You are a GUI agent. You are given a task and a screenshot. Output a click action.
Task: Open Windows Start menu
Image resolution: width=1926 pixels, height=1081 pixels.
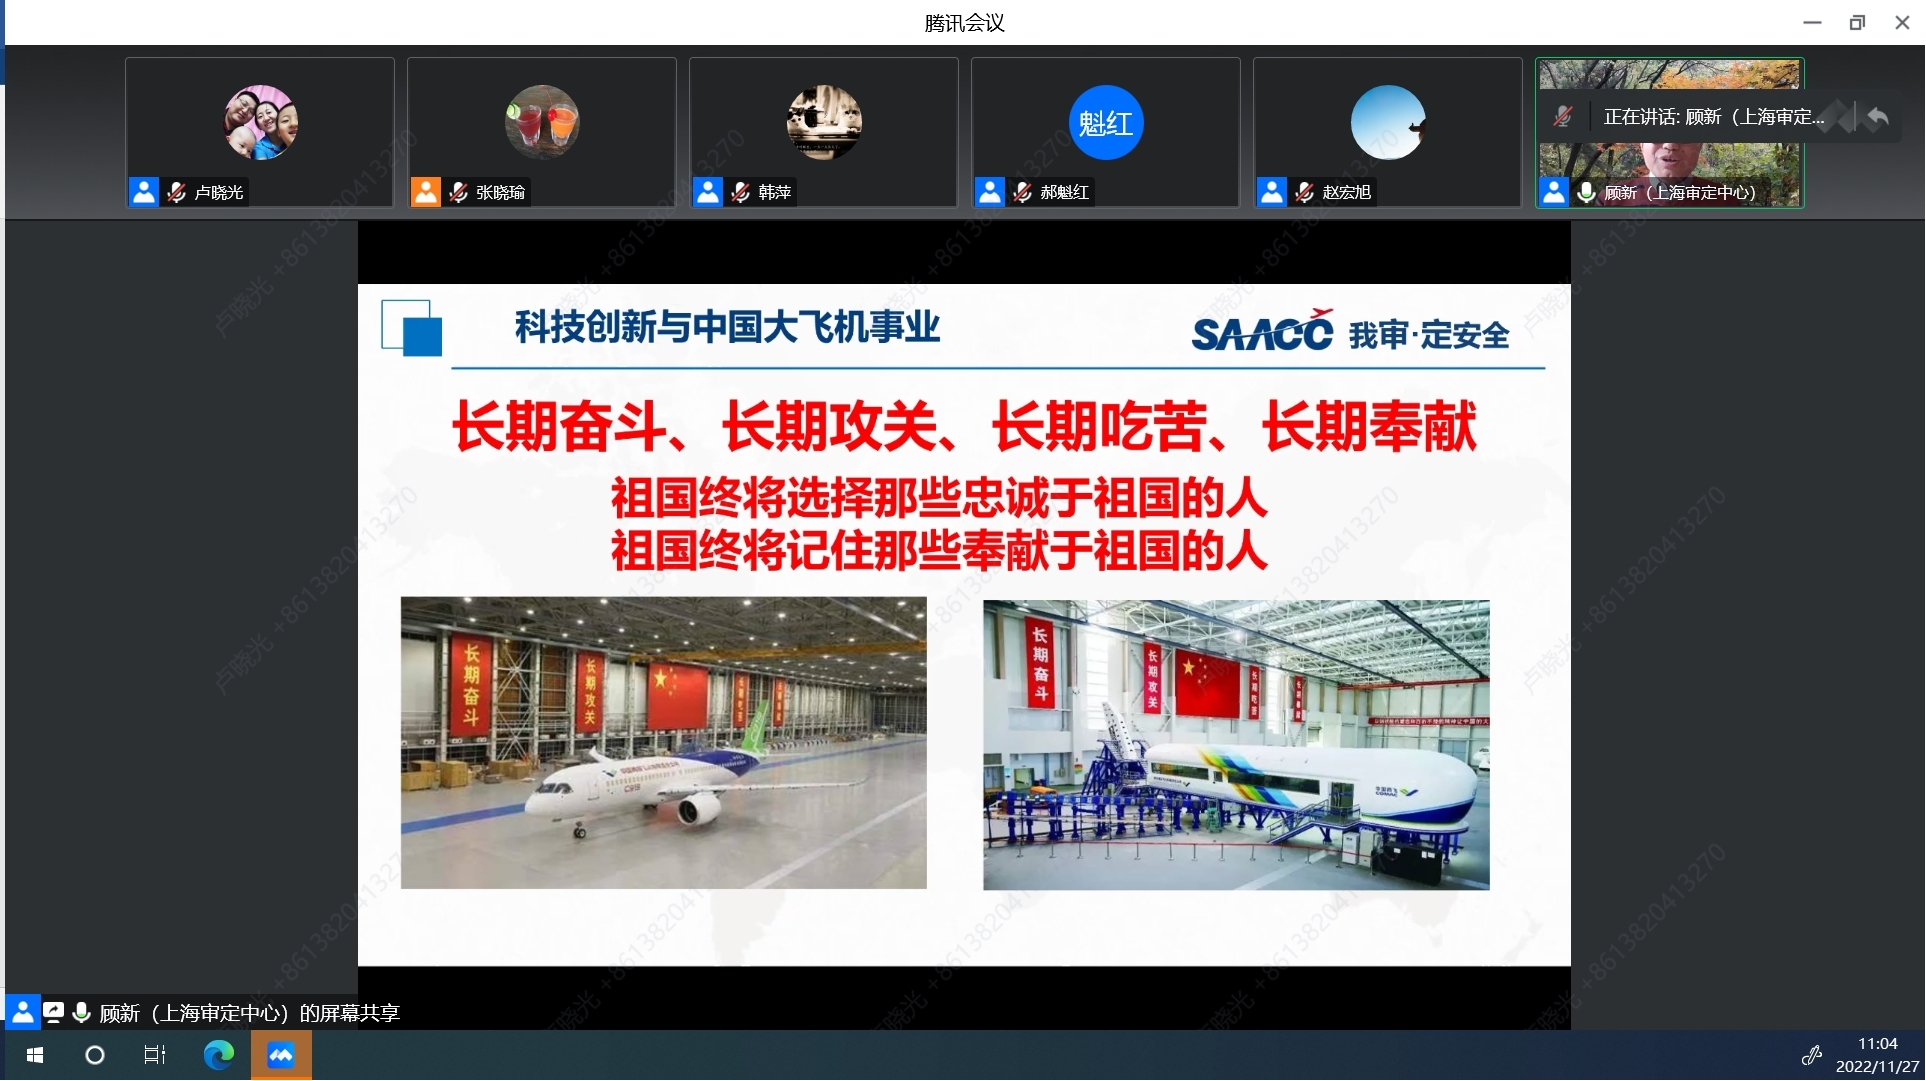coord(35,1055)
